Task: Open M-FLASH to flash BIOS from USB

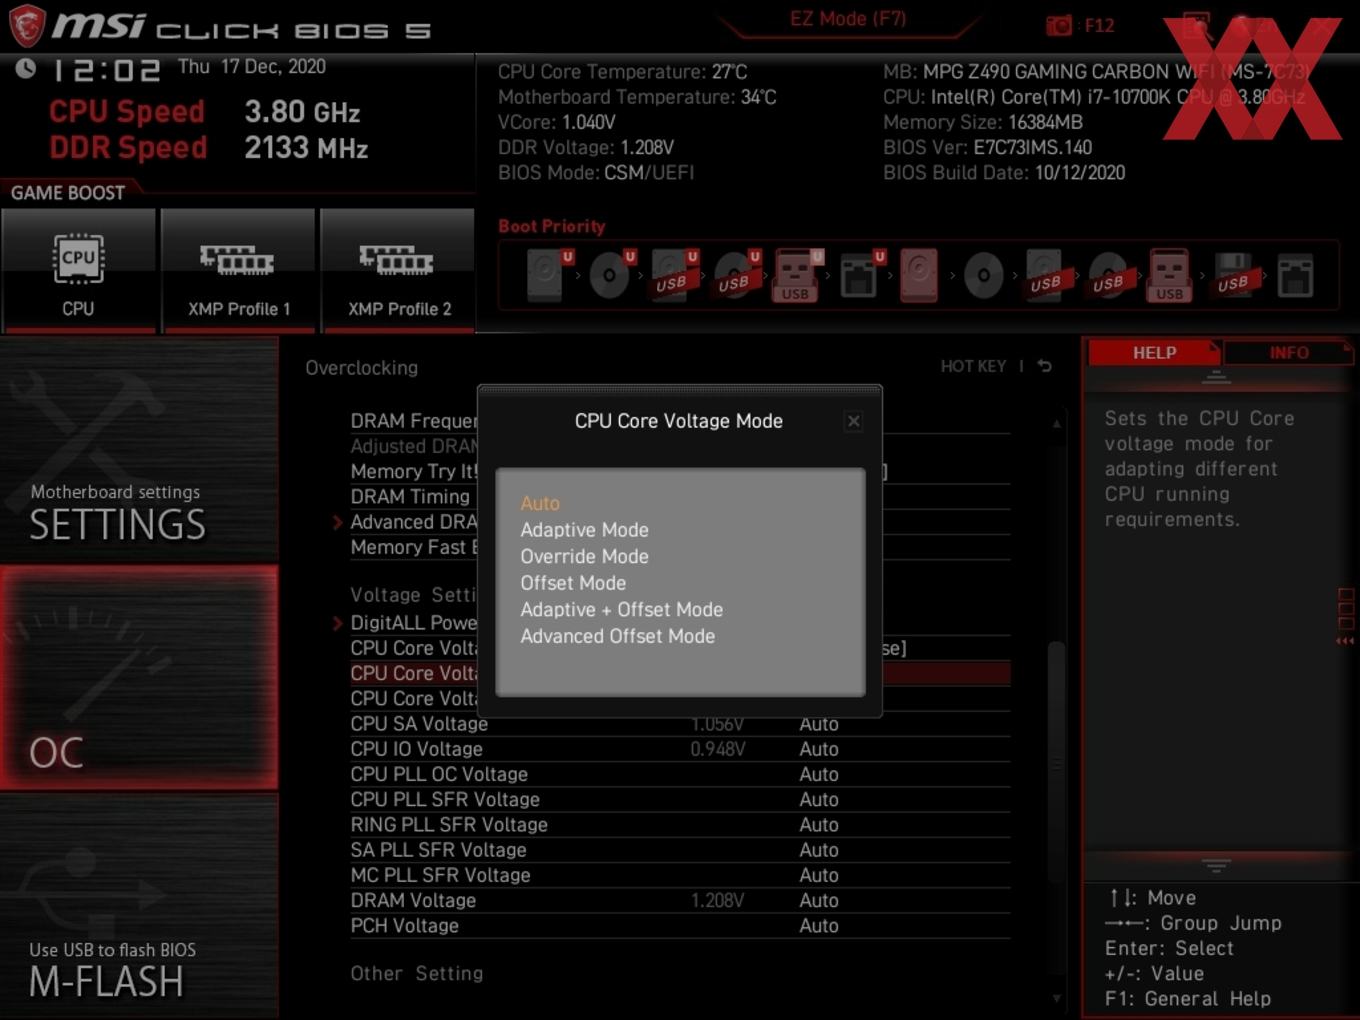Action: point(139,907)
